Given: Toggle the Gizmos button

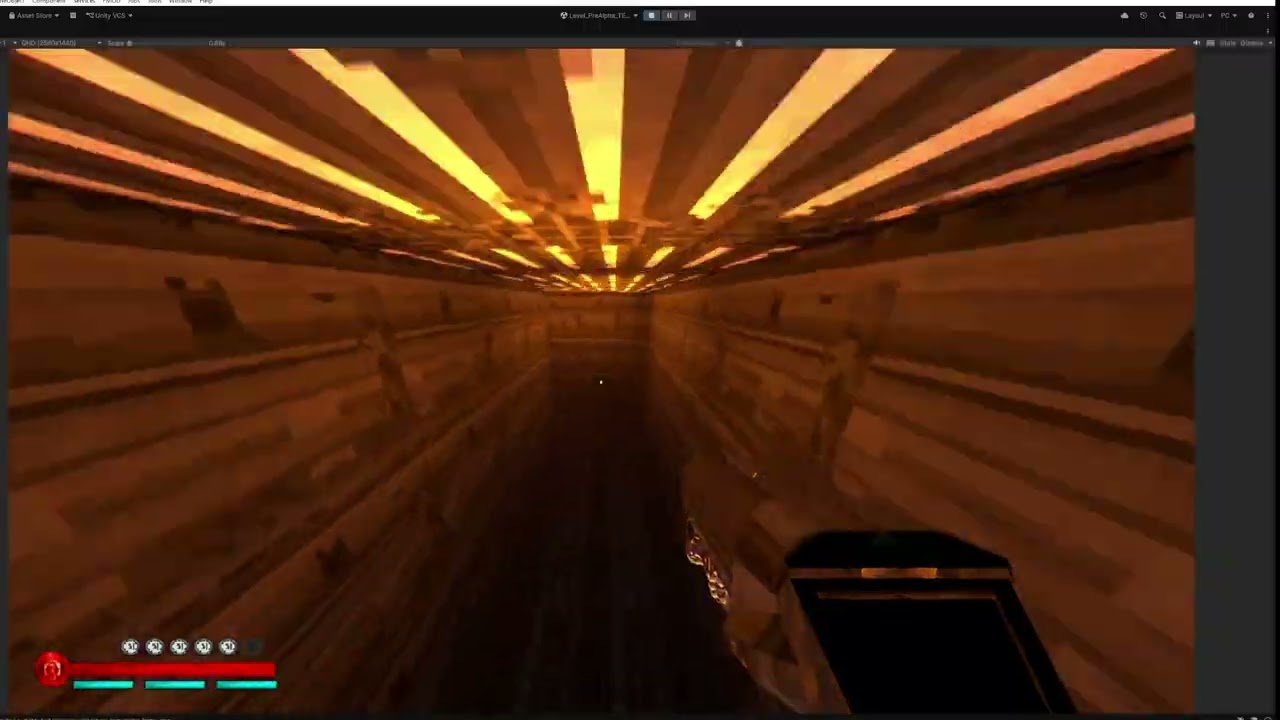Looking at the screenshot, I should point(1252,43).
